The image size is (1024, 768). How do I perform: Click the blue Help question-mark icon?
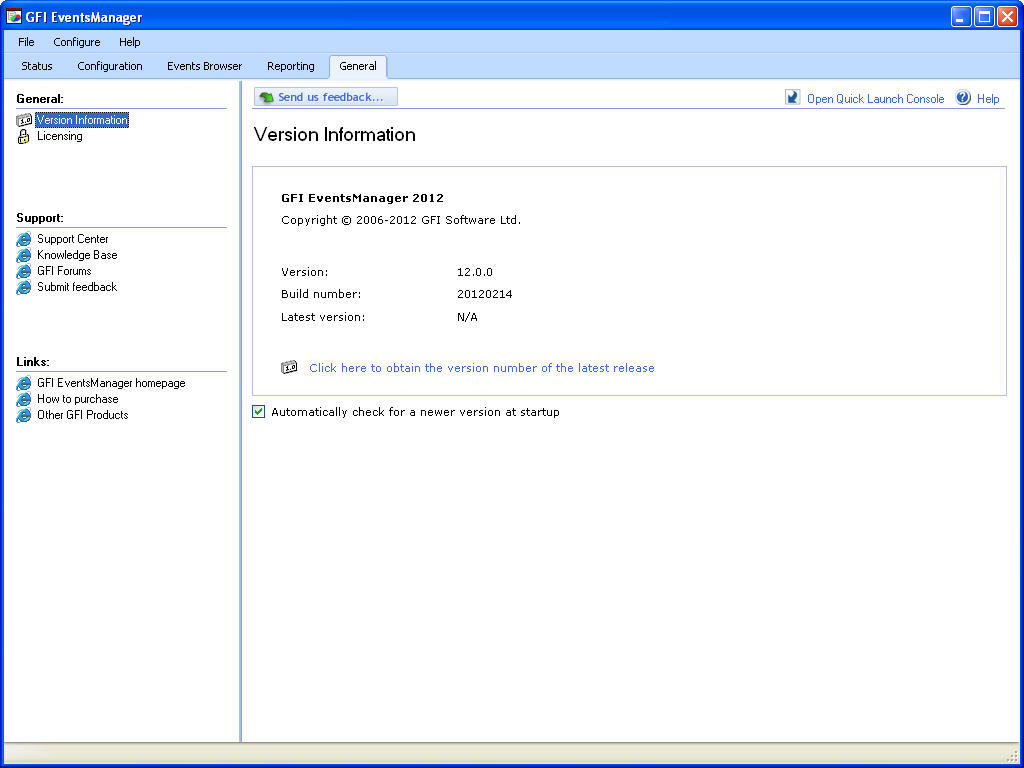pos(963,98)
